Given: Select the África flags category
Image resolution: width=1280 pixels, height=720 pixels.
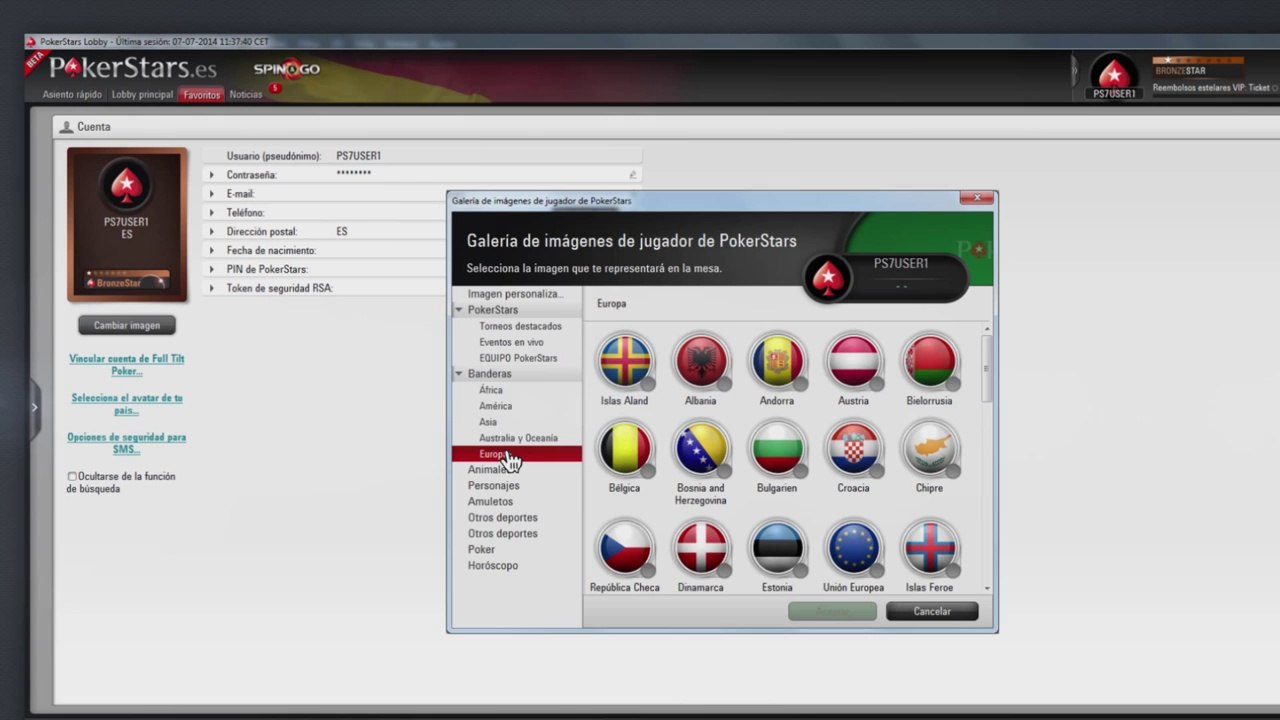Looking at the screenshot, I should click(491, 390).
